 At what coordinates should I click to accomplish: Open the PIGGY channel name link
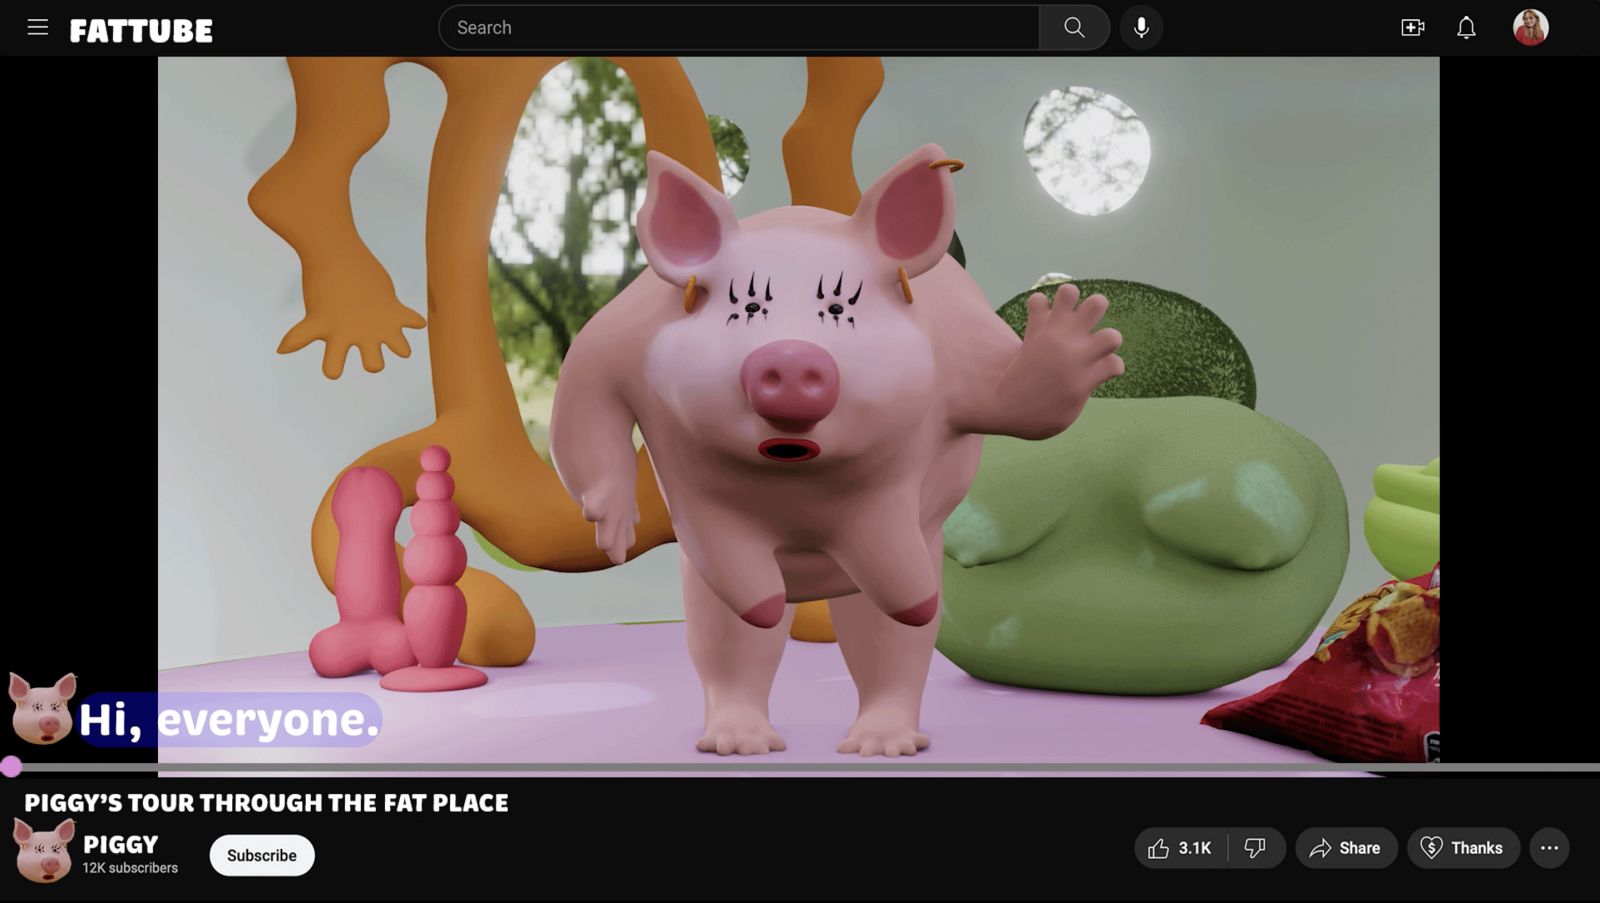click(x=121, y=844)
